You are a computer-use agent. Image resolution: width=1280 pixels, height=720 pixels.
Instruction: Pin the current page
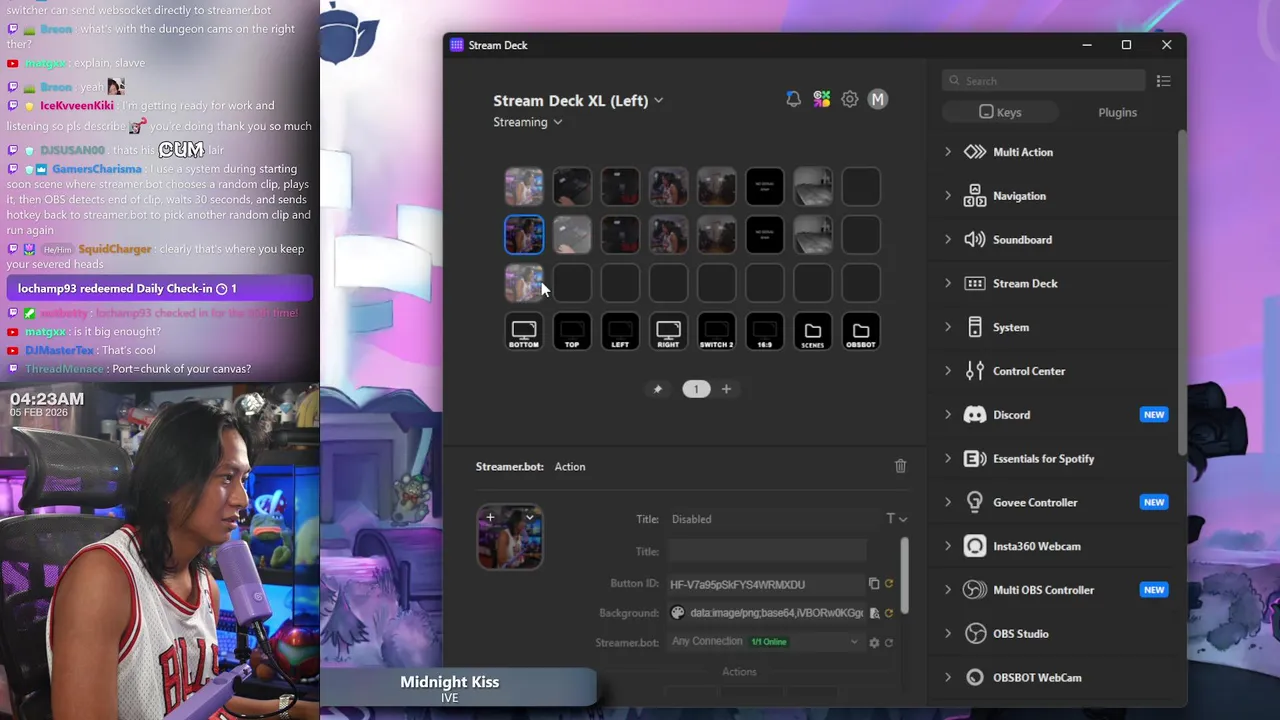(657, 389)
